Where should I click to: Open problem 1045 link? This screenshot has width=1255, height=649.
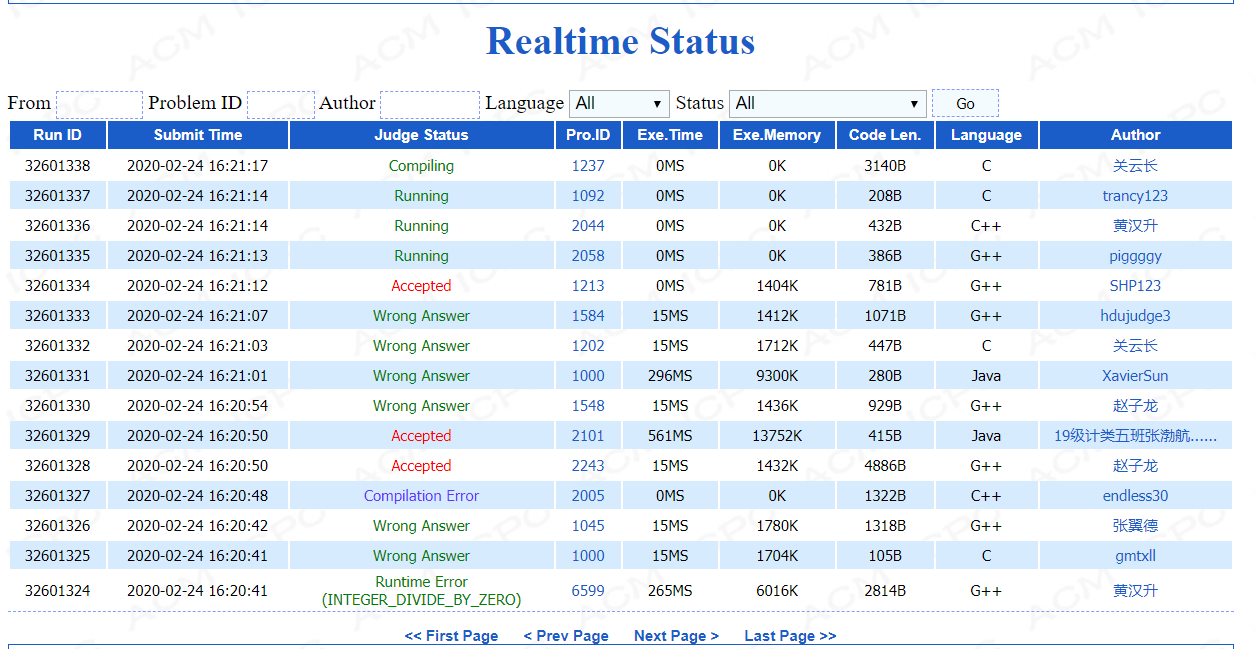point(588,526)
